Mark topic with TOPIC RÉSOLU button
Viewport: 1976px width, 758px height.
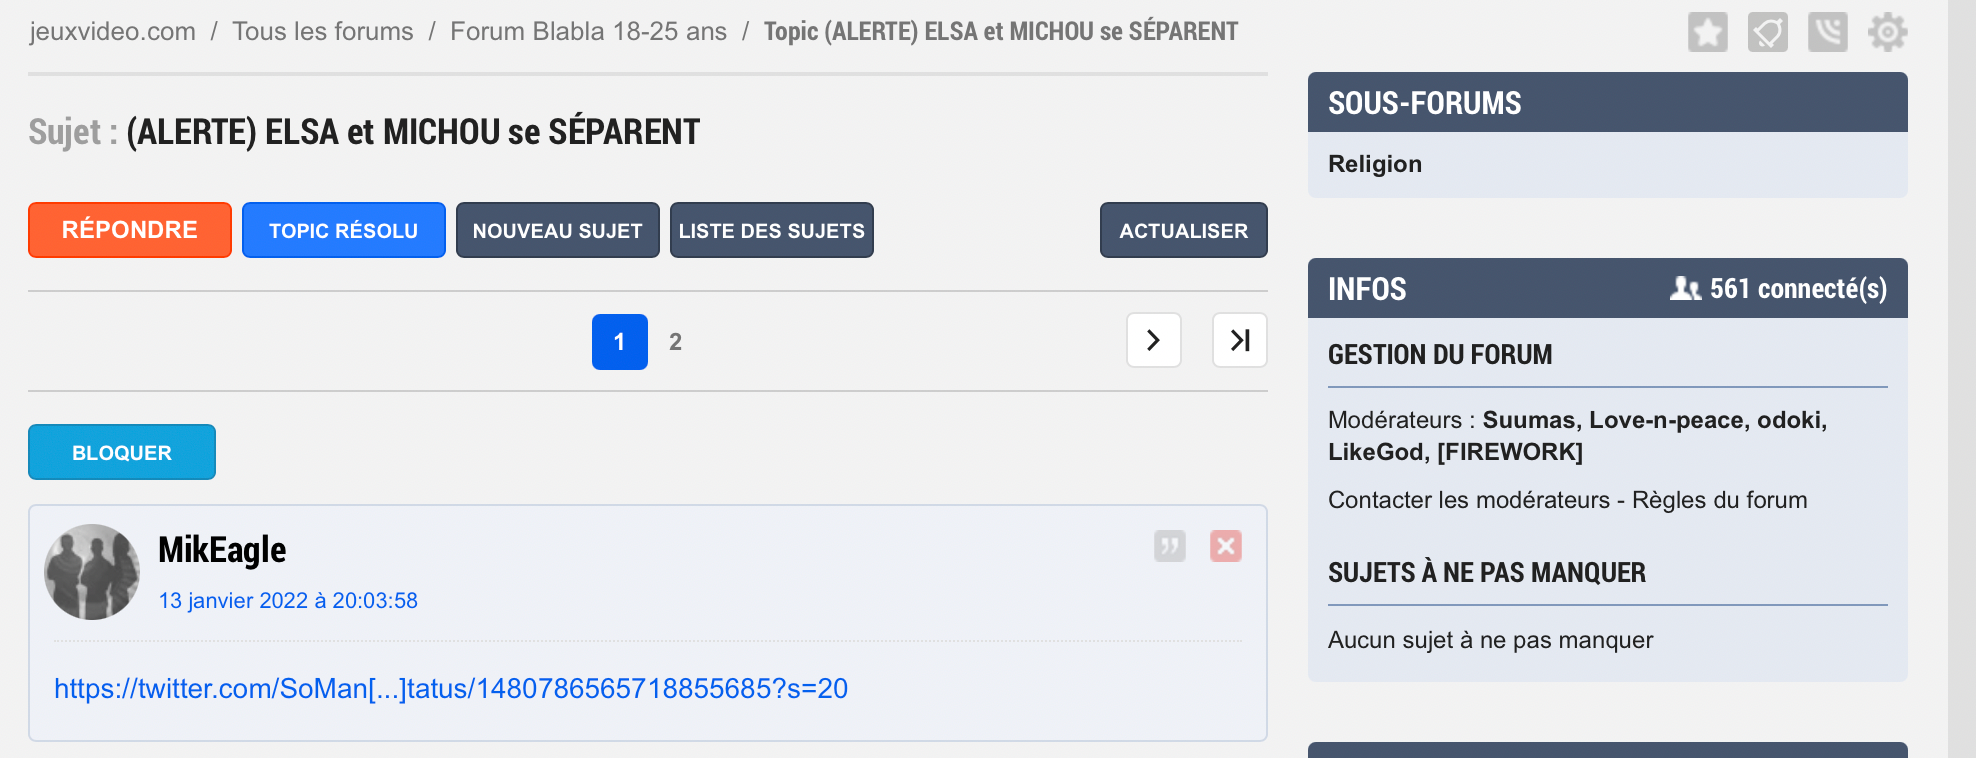pos(343,231)
